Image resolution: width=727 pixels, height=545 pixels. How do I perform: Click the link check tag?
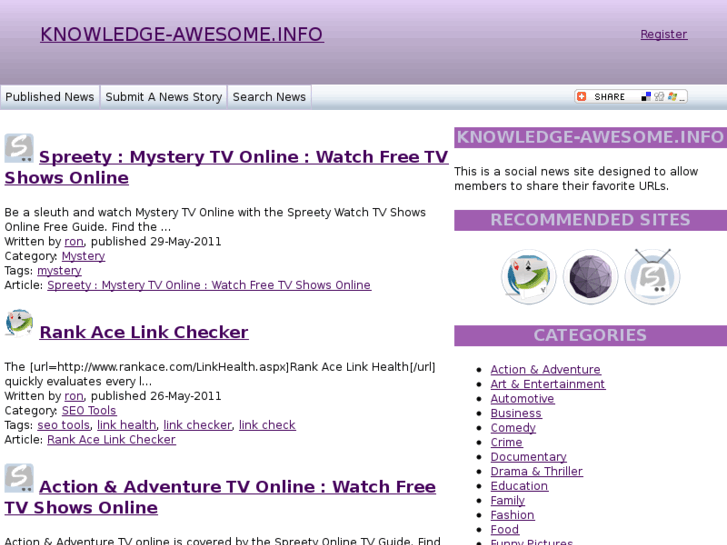267,425
